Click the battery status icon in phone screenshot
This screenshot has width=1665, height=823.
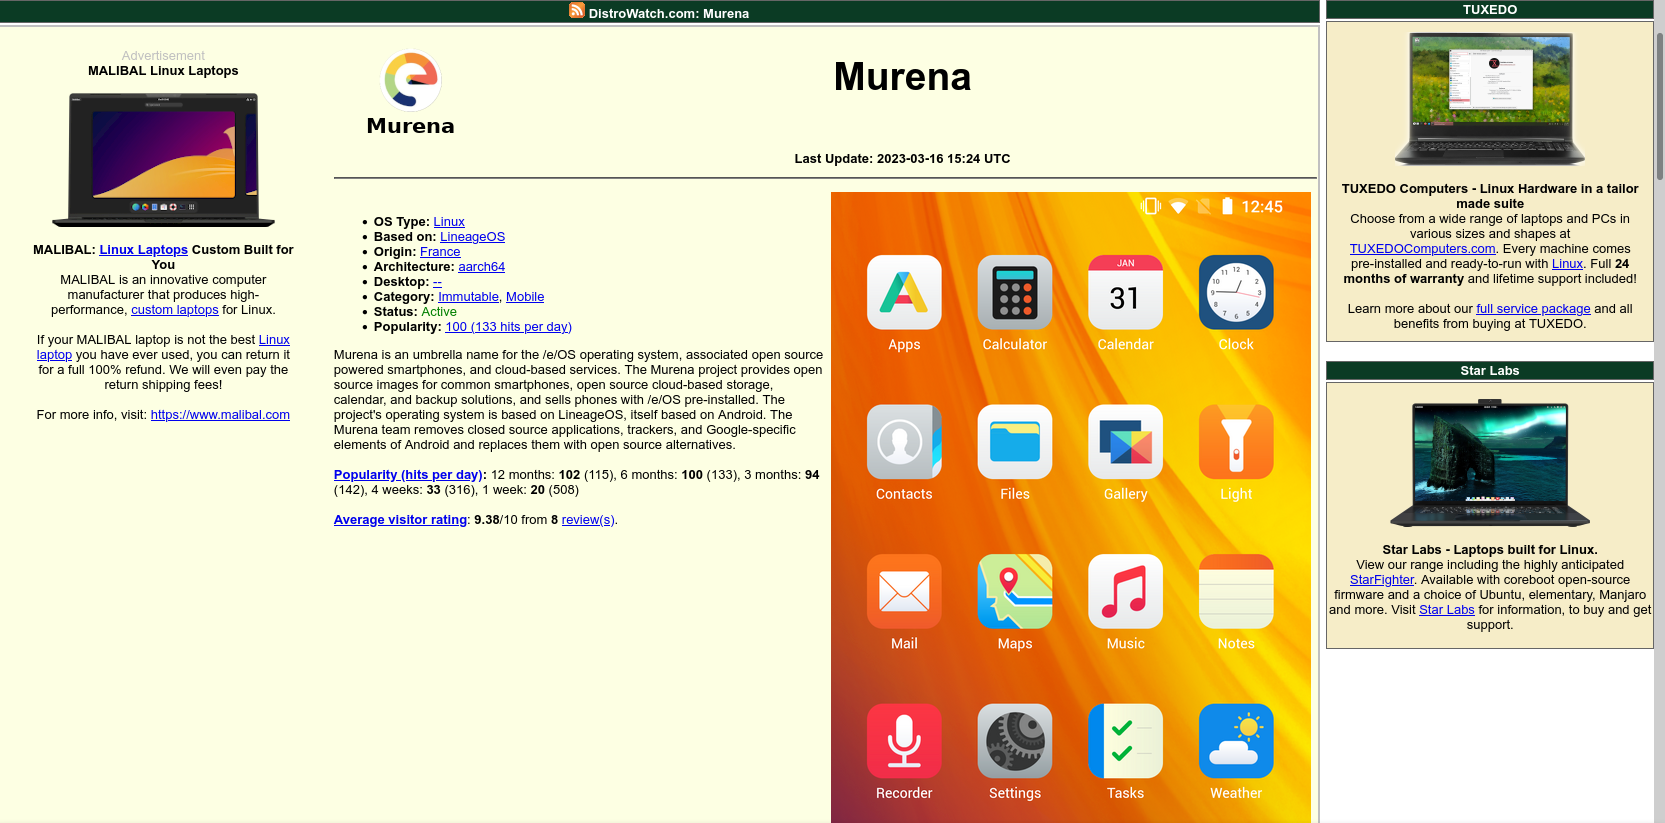pyautogui.click(x=1227, y=206)
